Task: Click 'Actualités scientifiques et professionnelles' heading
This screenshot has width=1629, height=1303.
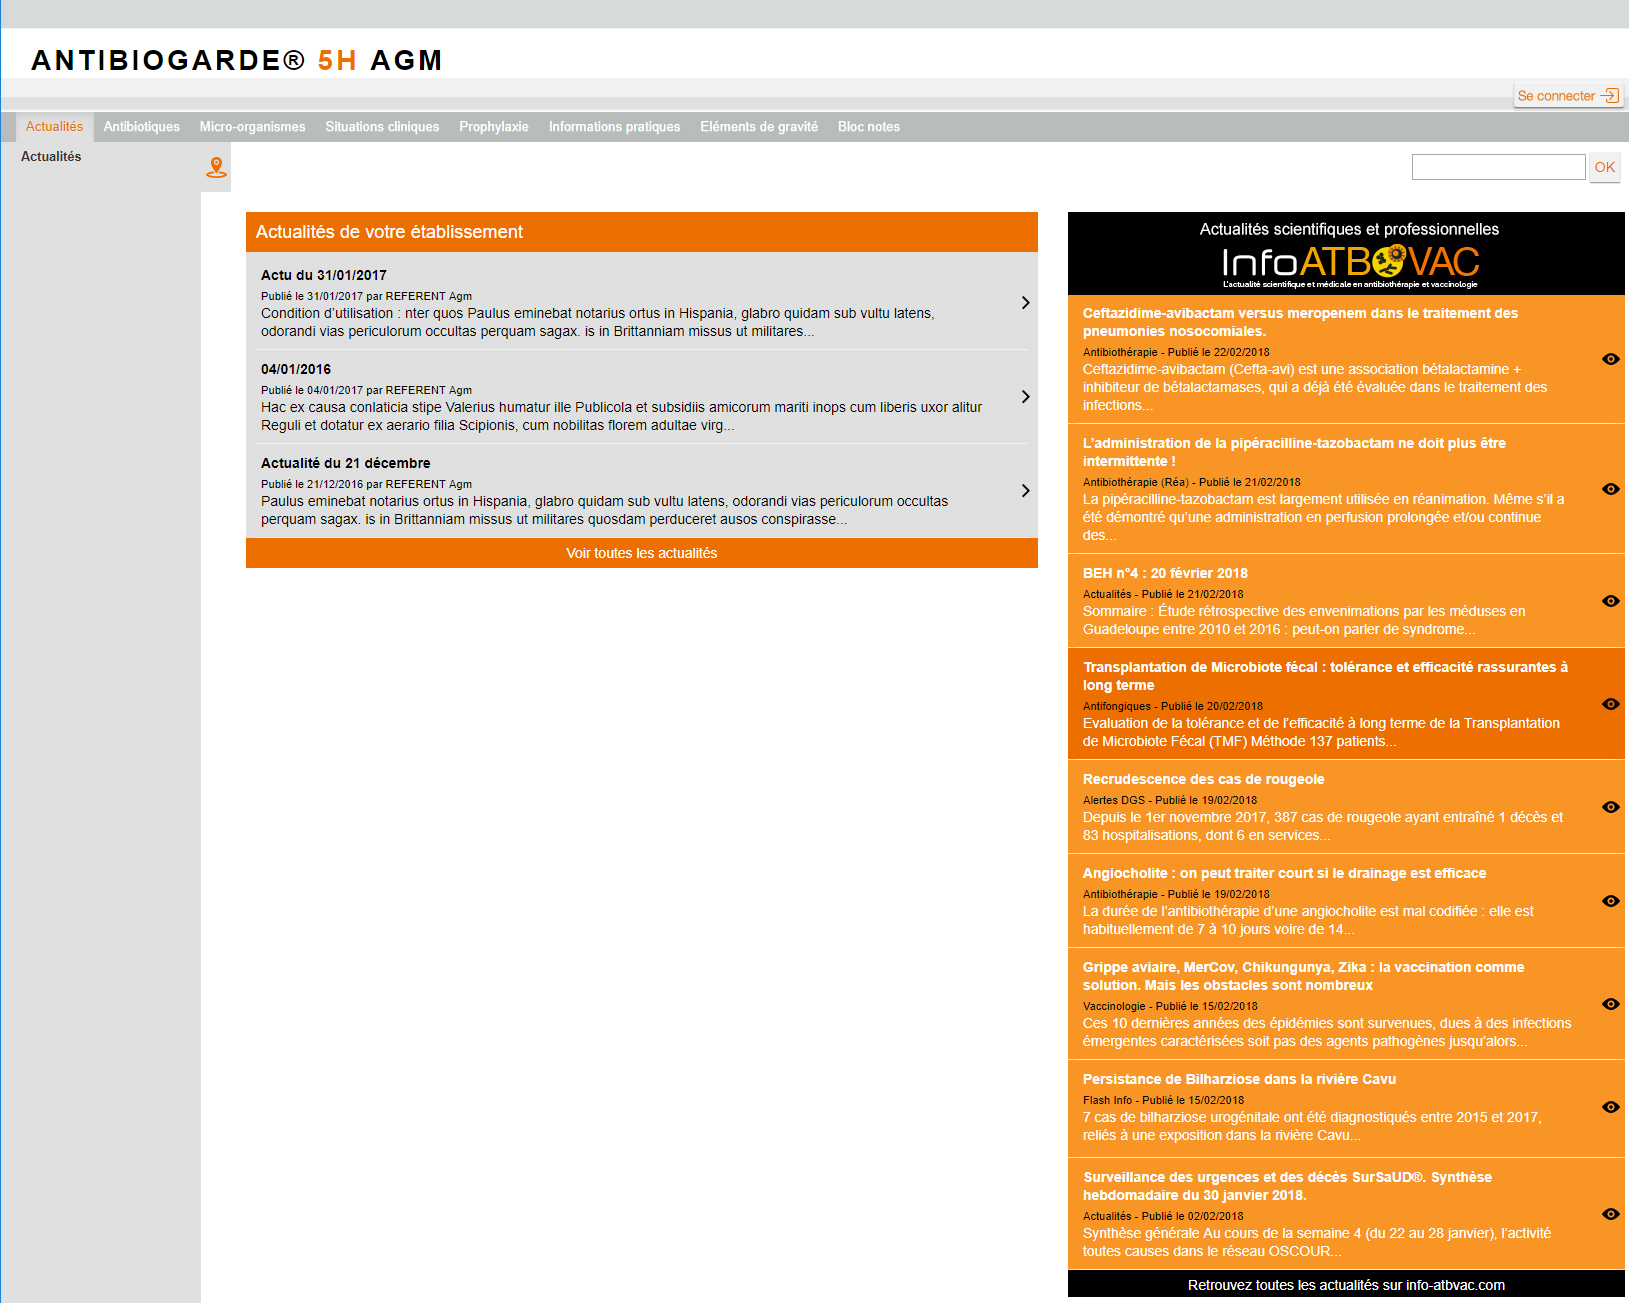Action: click(1349, 229)
